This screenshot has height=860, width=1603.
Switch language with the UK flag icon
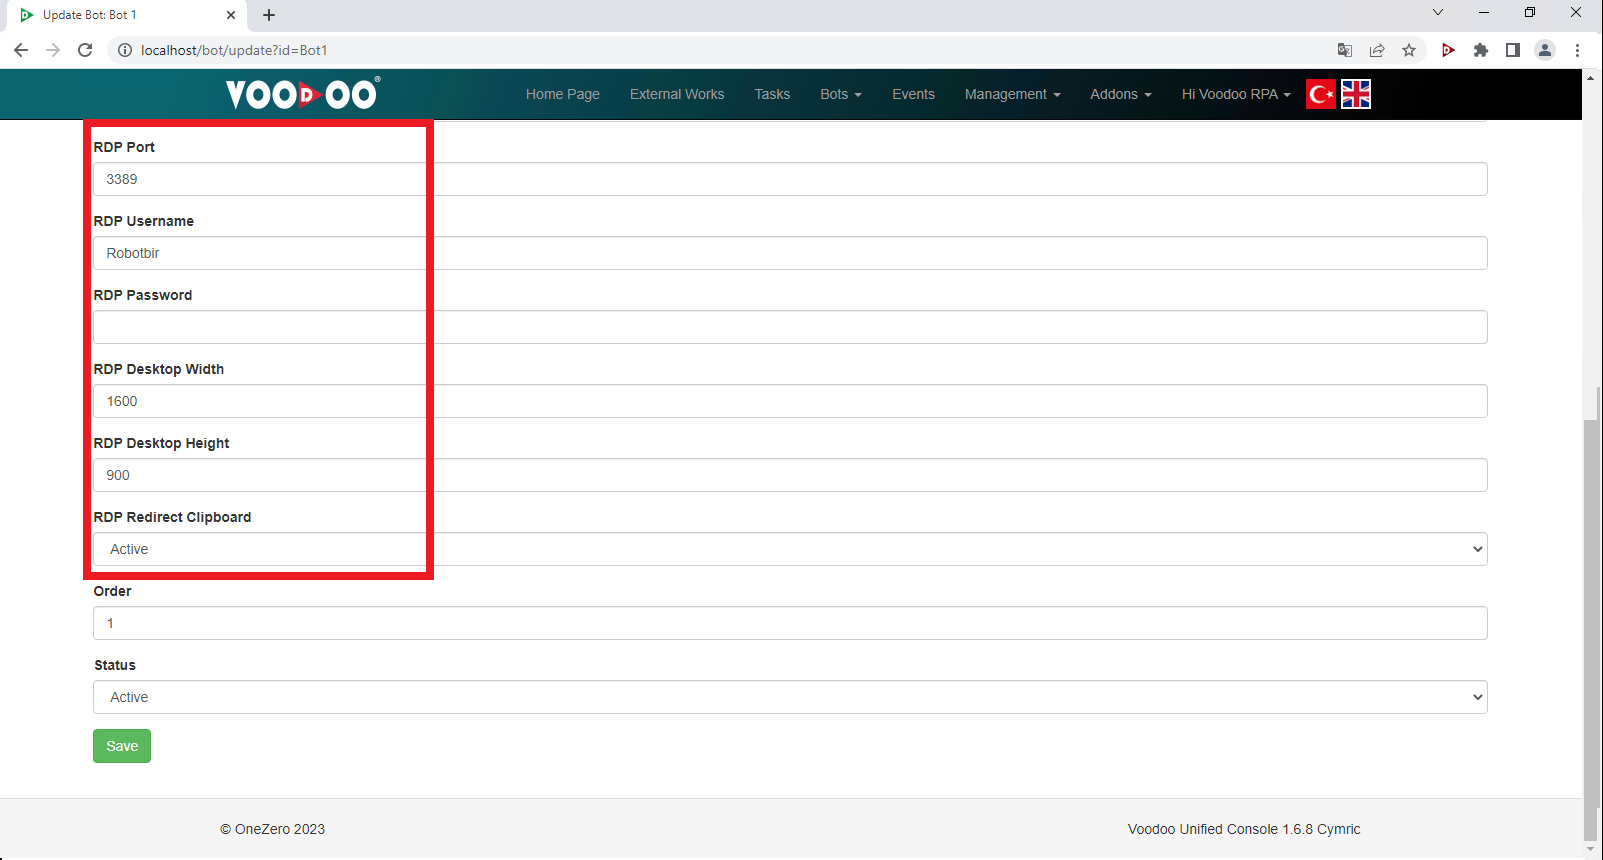click(1356, 94)
